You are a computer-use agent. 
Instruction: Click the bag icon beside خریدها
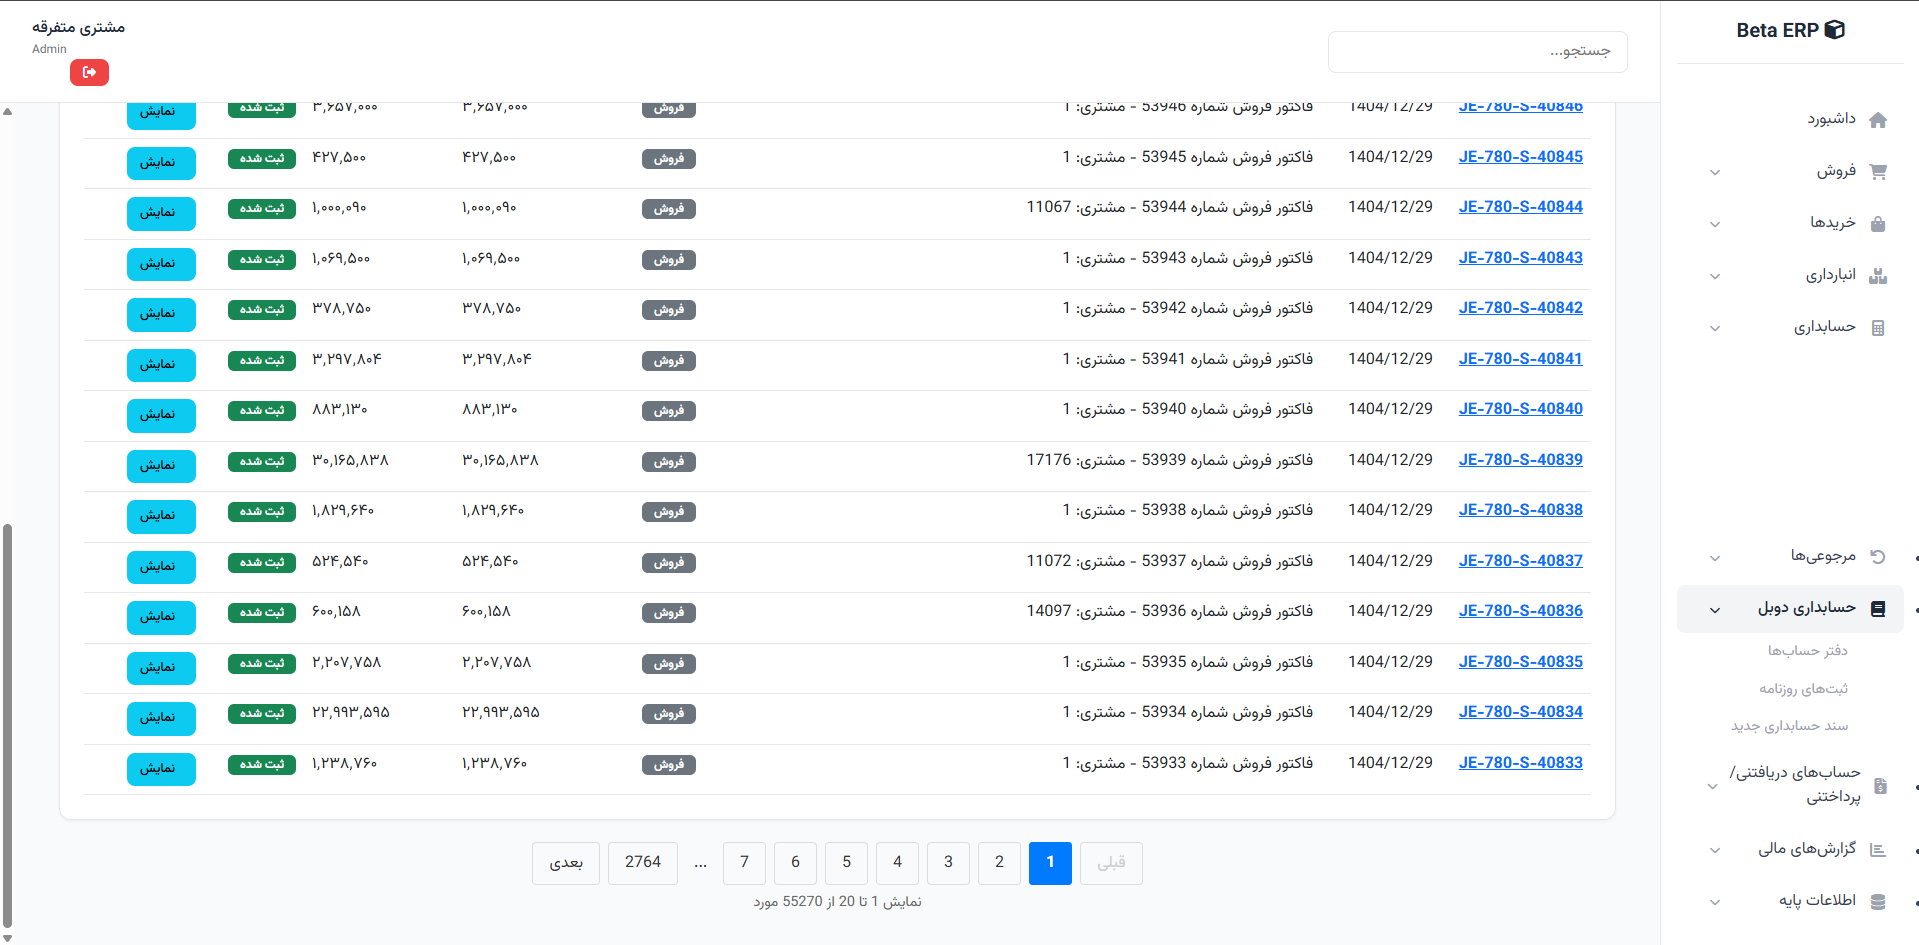click(x=1878, y=223)
